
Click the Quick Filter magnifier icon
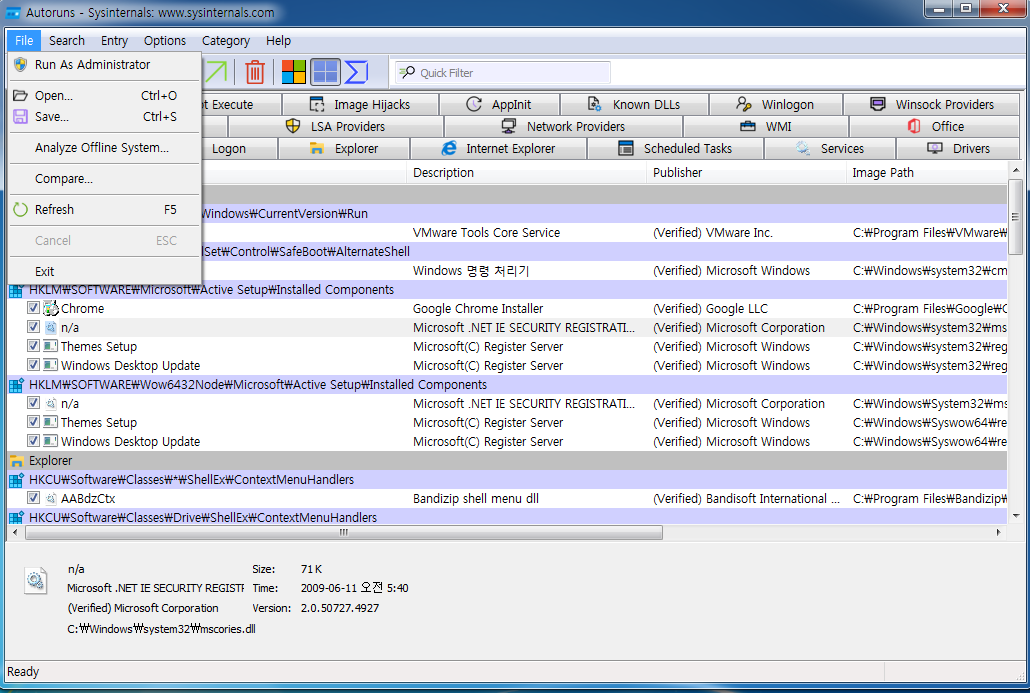coord(407,72)
